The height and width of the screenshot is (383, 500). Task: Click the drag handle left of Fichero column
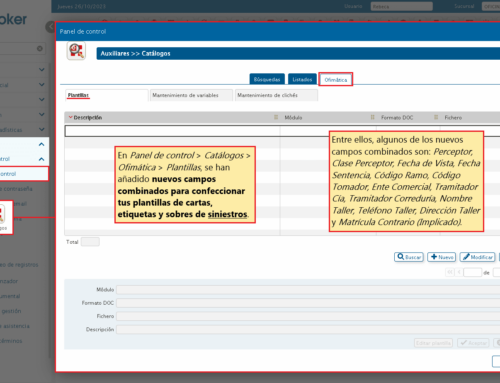point(436,117)
